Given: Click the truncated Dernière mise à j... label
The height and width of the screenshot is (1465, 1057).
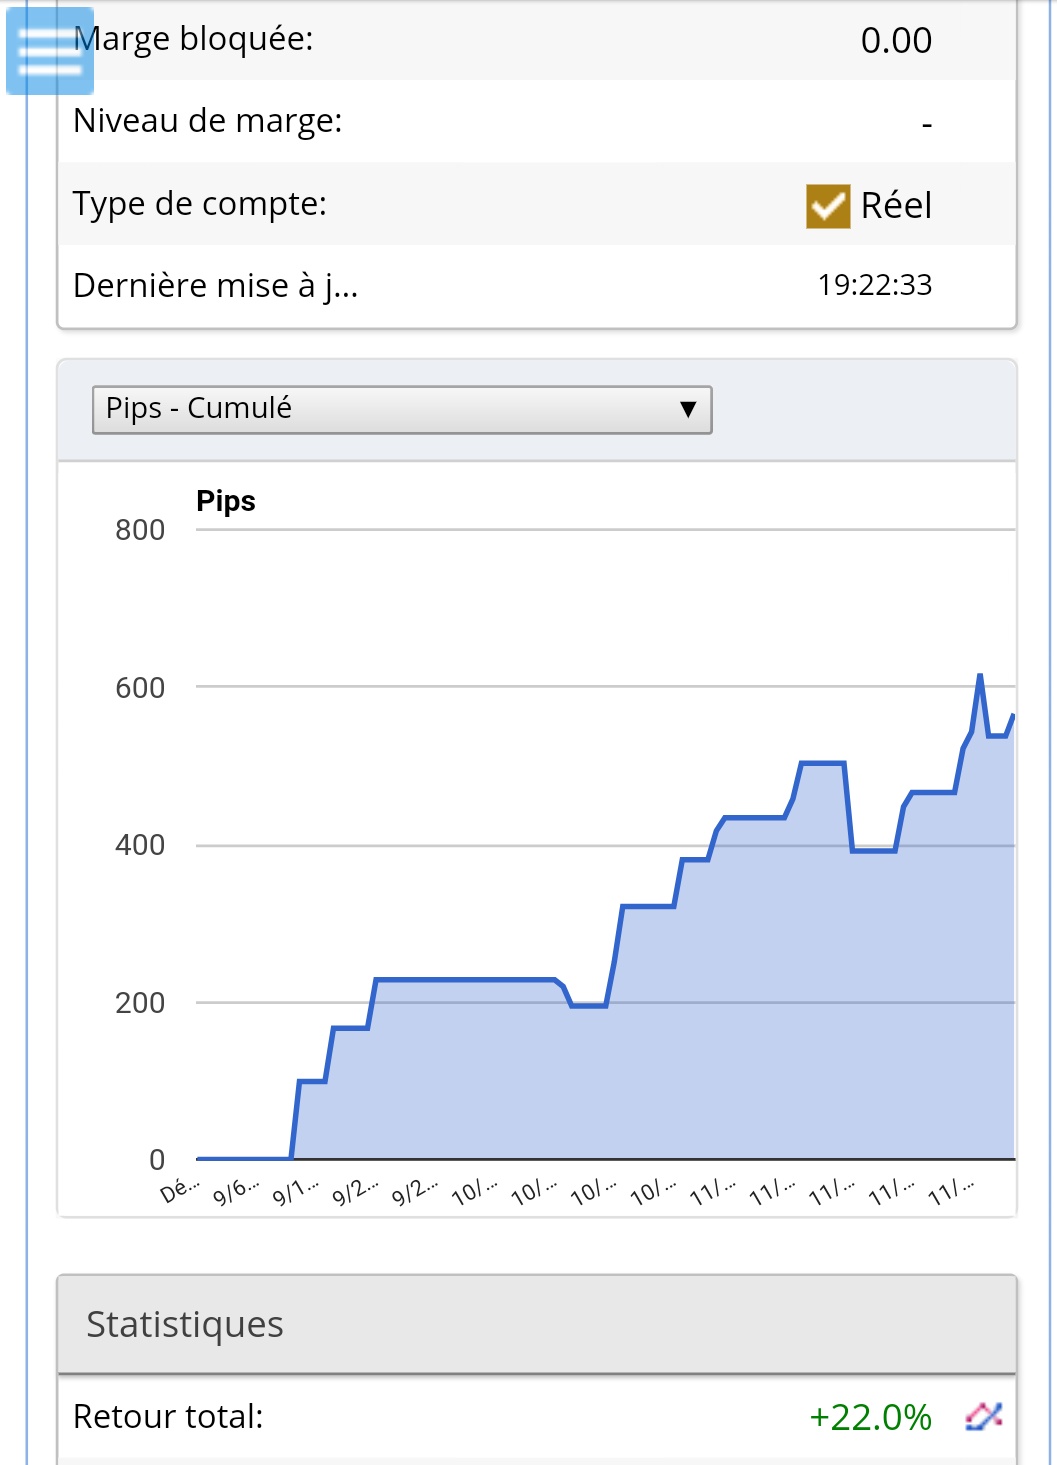Looking at the screenshot, I should 216,286.
